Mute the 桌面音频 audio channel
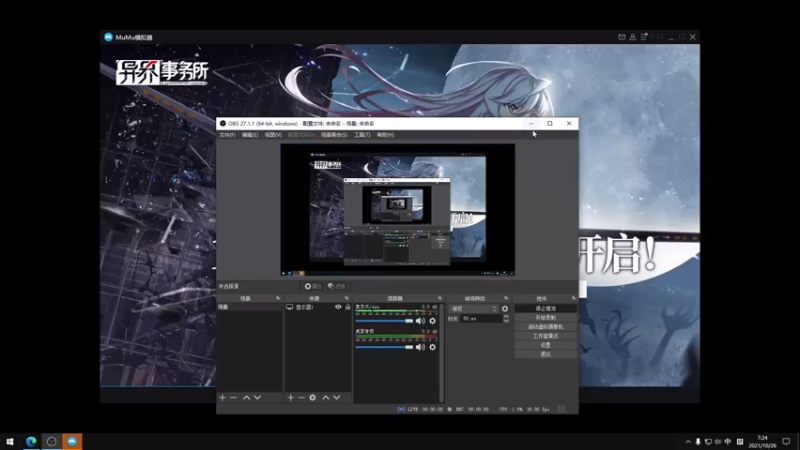This screenshot has height=450, width=800. pos(420,347)
